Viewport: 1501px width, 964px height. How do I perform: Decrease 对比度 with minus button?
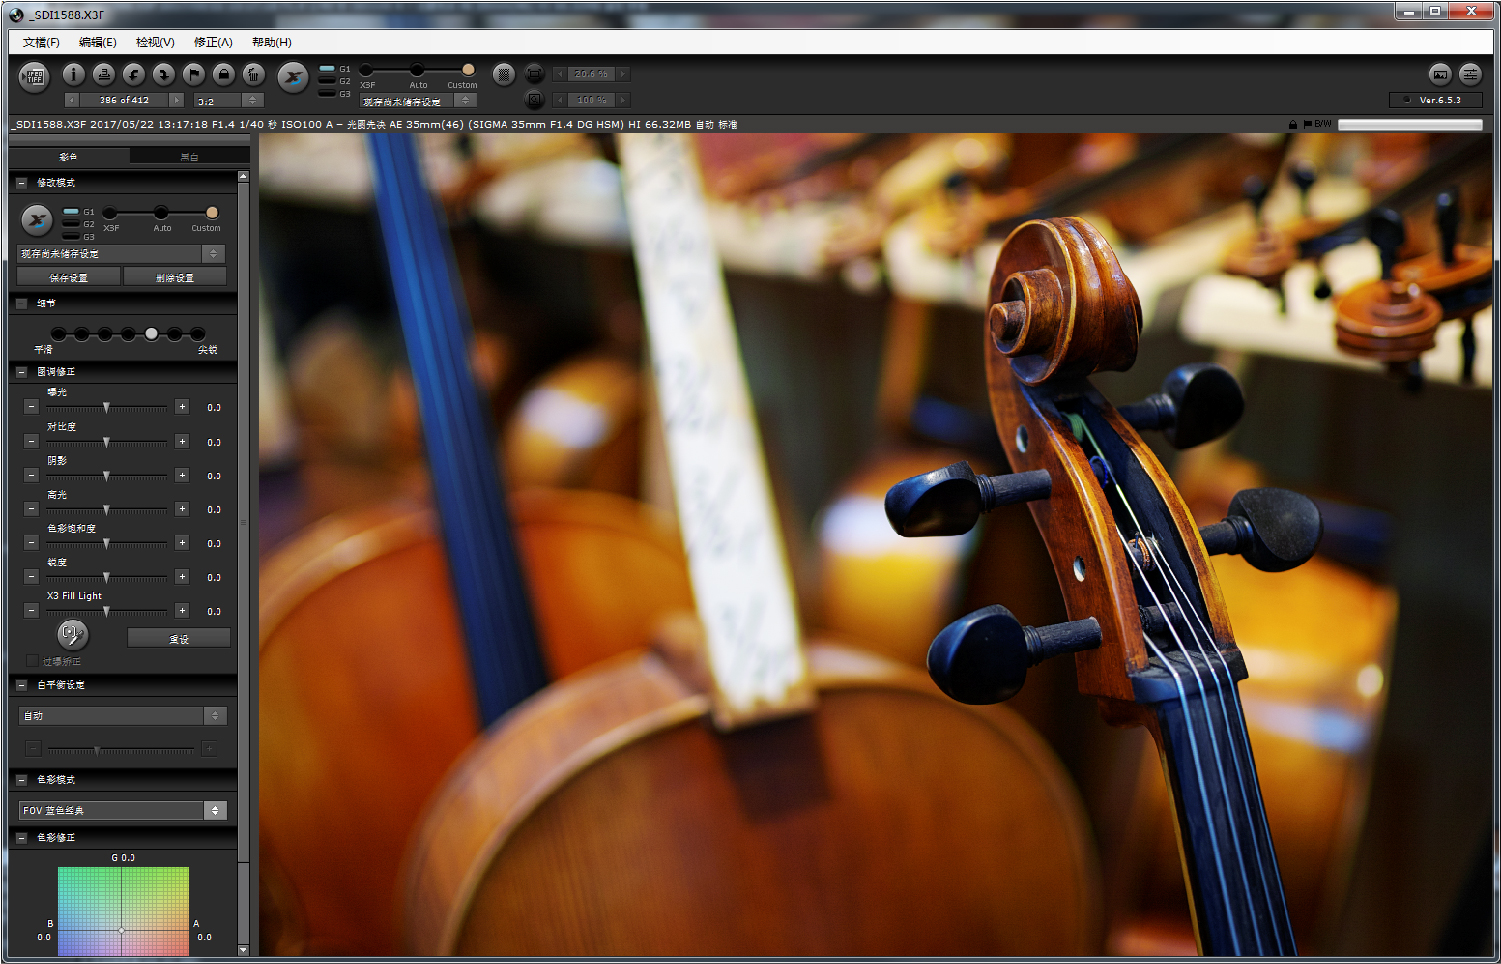(31, 441)
